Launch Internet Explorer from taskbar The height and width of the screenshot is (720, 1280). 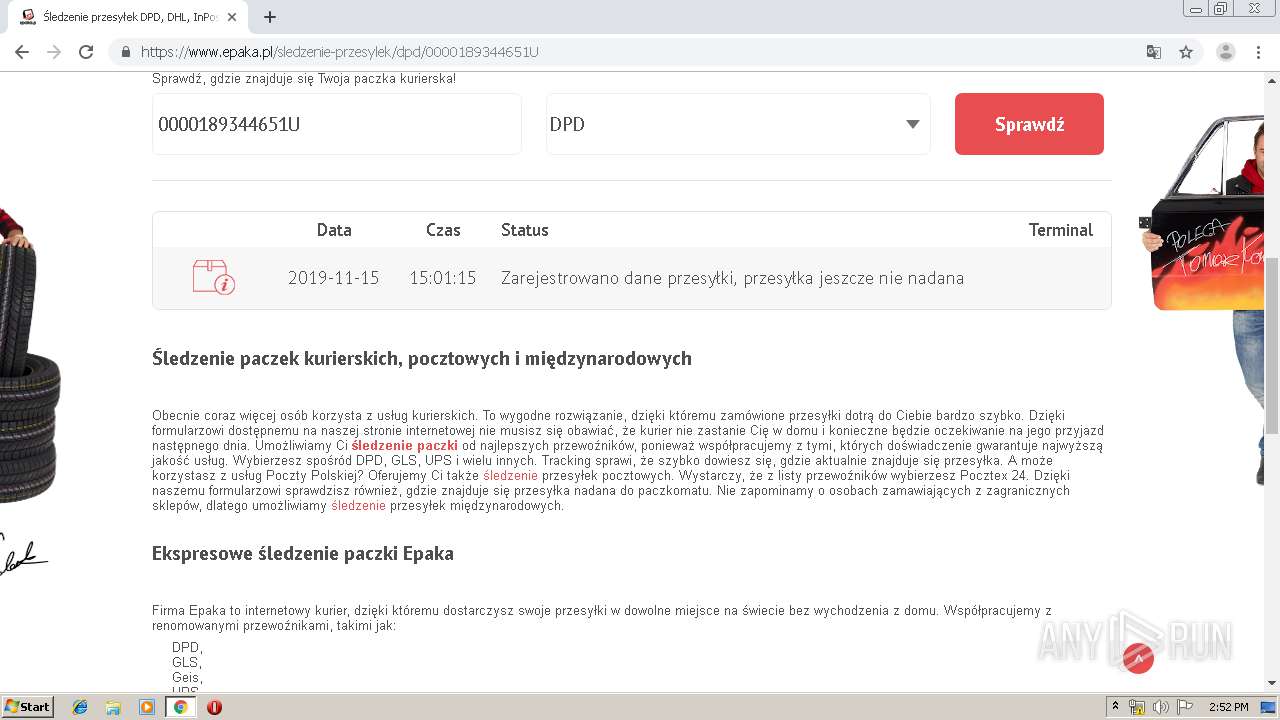[x=80, y=707]
